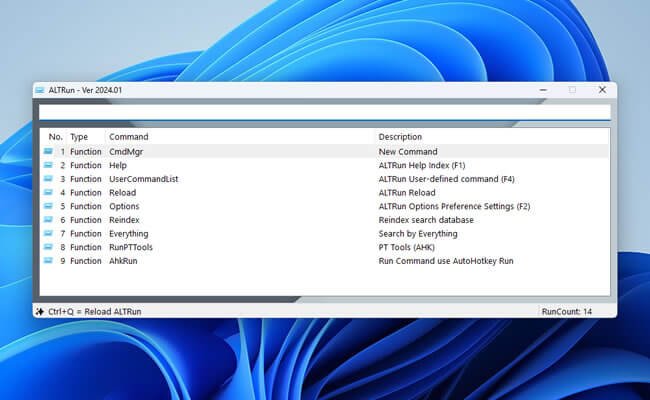Click the 'RunCount: 14' status entry
Image resolution: width=650 pixels, height=400 pixels.
click(567, 312)
